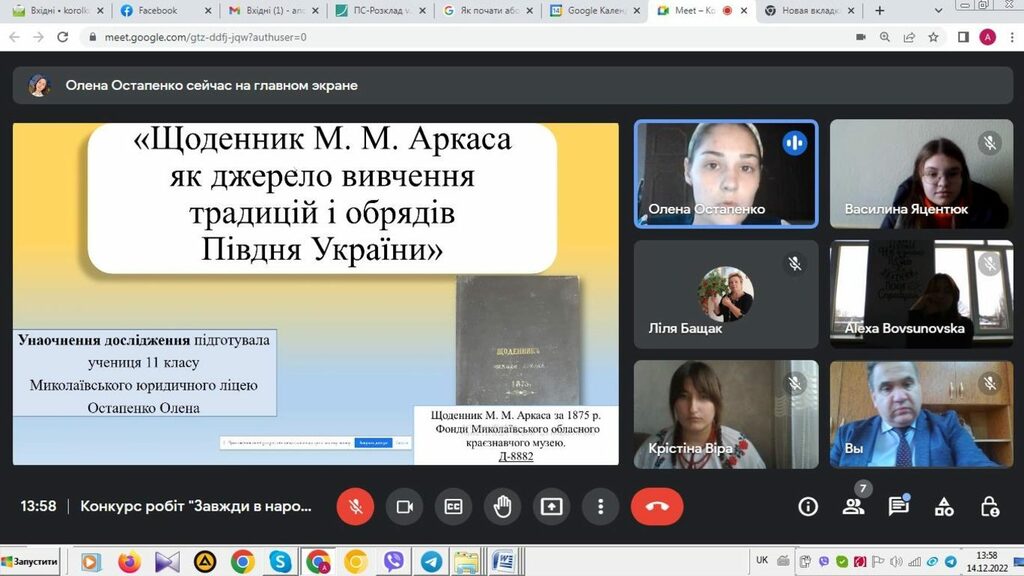Open more options three-dot menu
Screen dimensions: 1024x576
(x=600, y=506)
